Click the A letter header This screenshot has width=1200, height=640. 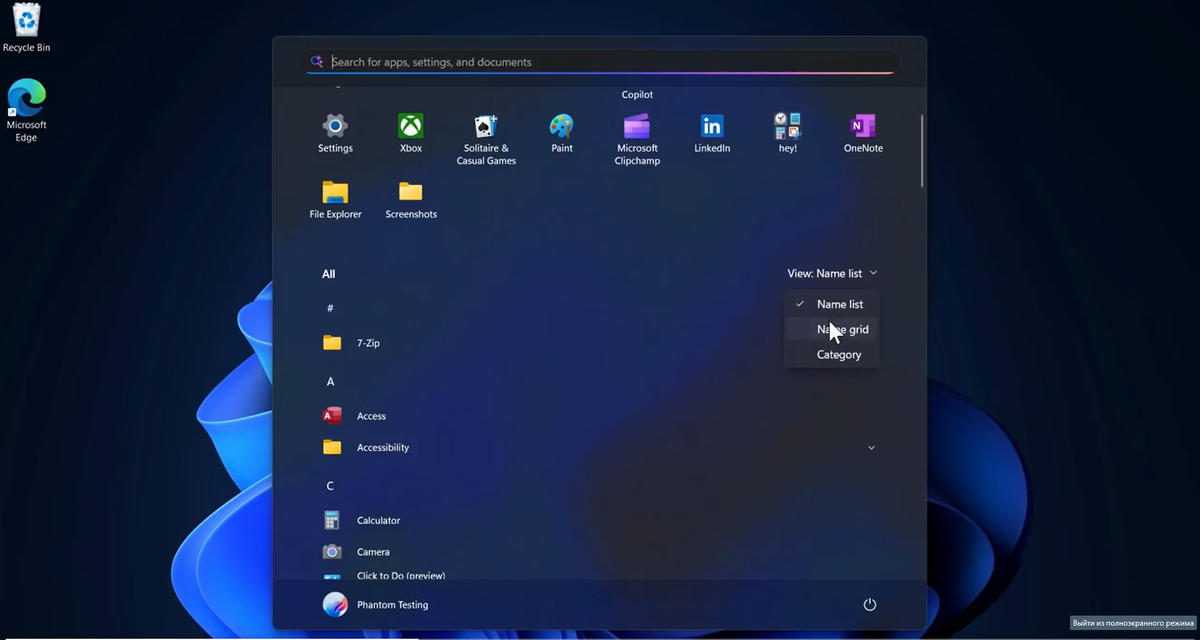(330, 382)
